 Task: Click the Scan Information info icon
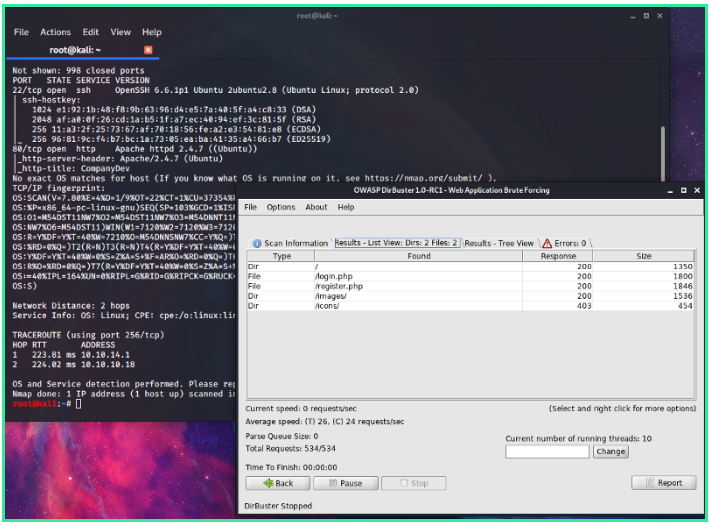point(257,244)
